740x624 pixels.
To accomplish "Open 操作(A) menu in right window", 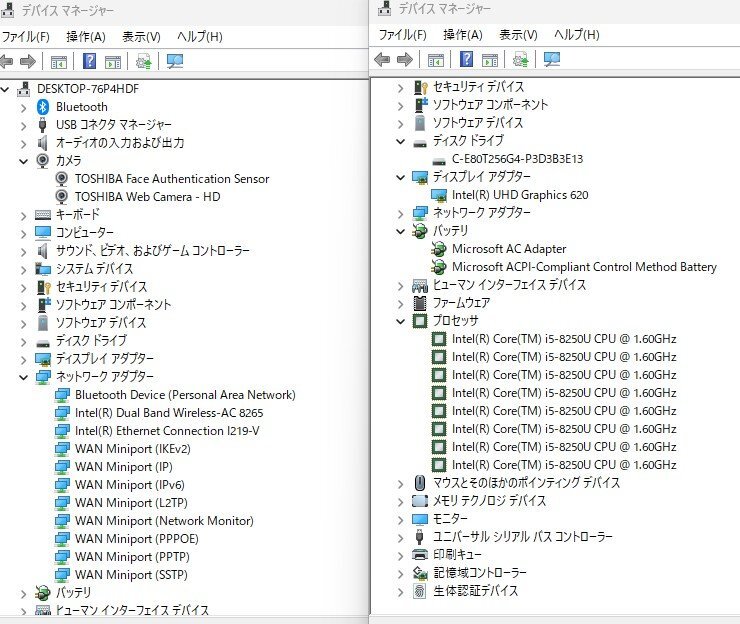I will click(x=463, y=35).
